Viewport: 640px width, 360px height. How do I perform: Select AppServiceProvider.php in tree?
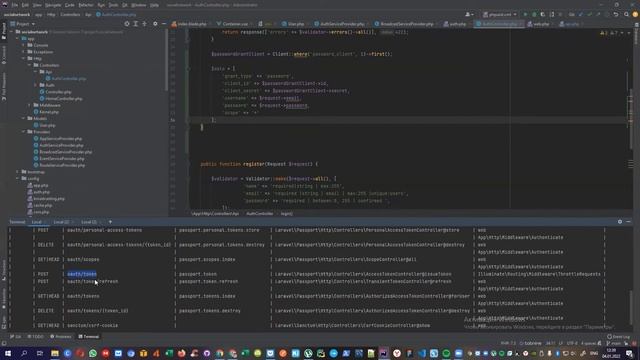58,139
